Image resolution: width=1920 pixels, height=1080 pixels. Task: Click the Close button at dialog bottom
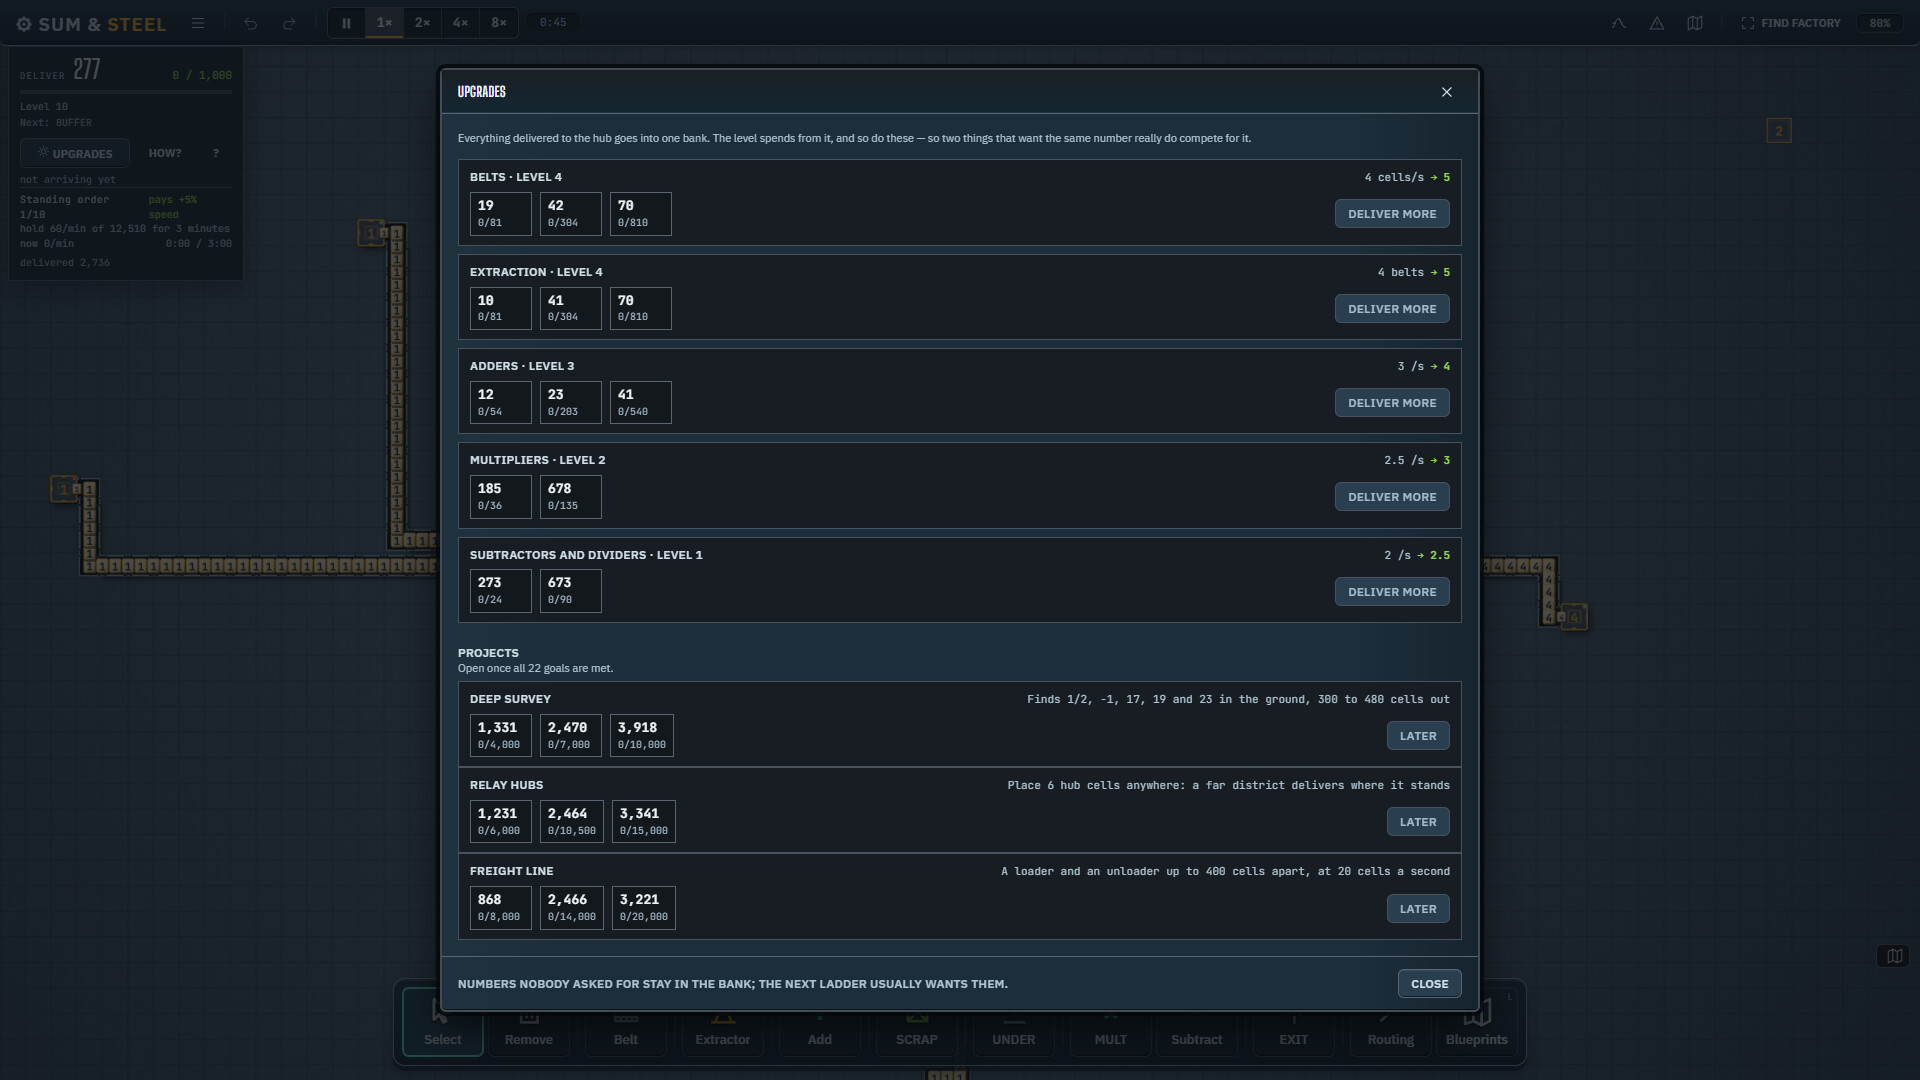tap(1429, 984)
